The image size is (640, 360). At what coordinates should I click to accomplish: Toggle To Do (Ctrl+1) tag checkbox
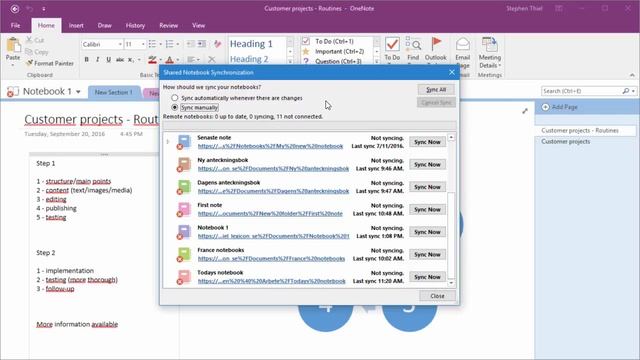(x=306, y=41)
